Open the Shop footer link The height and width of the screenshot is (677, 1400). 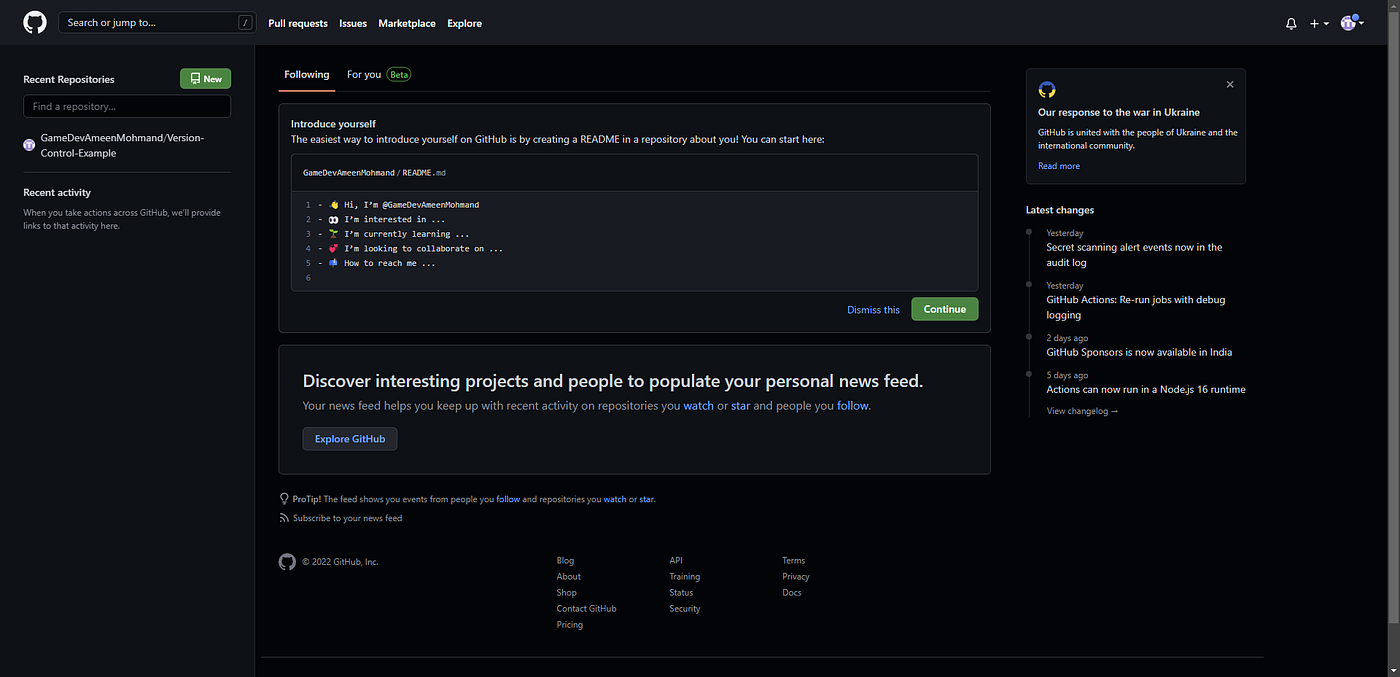[x=567, y=593]
